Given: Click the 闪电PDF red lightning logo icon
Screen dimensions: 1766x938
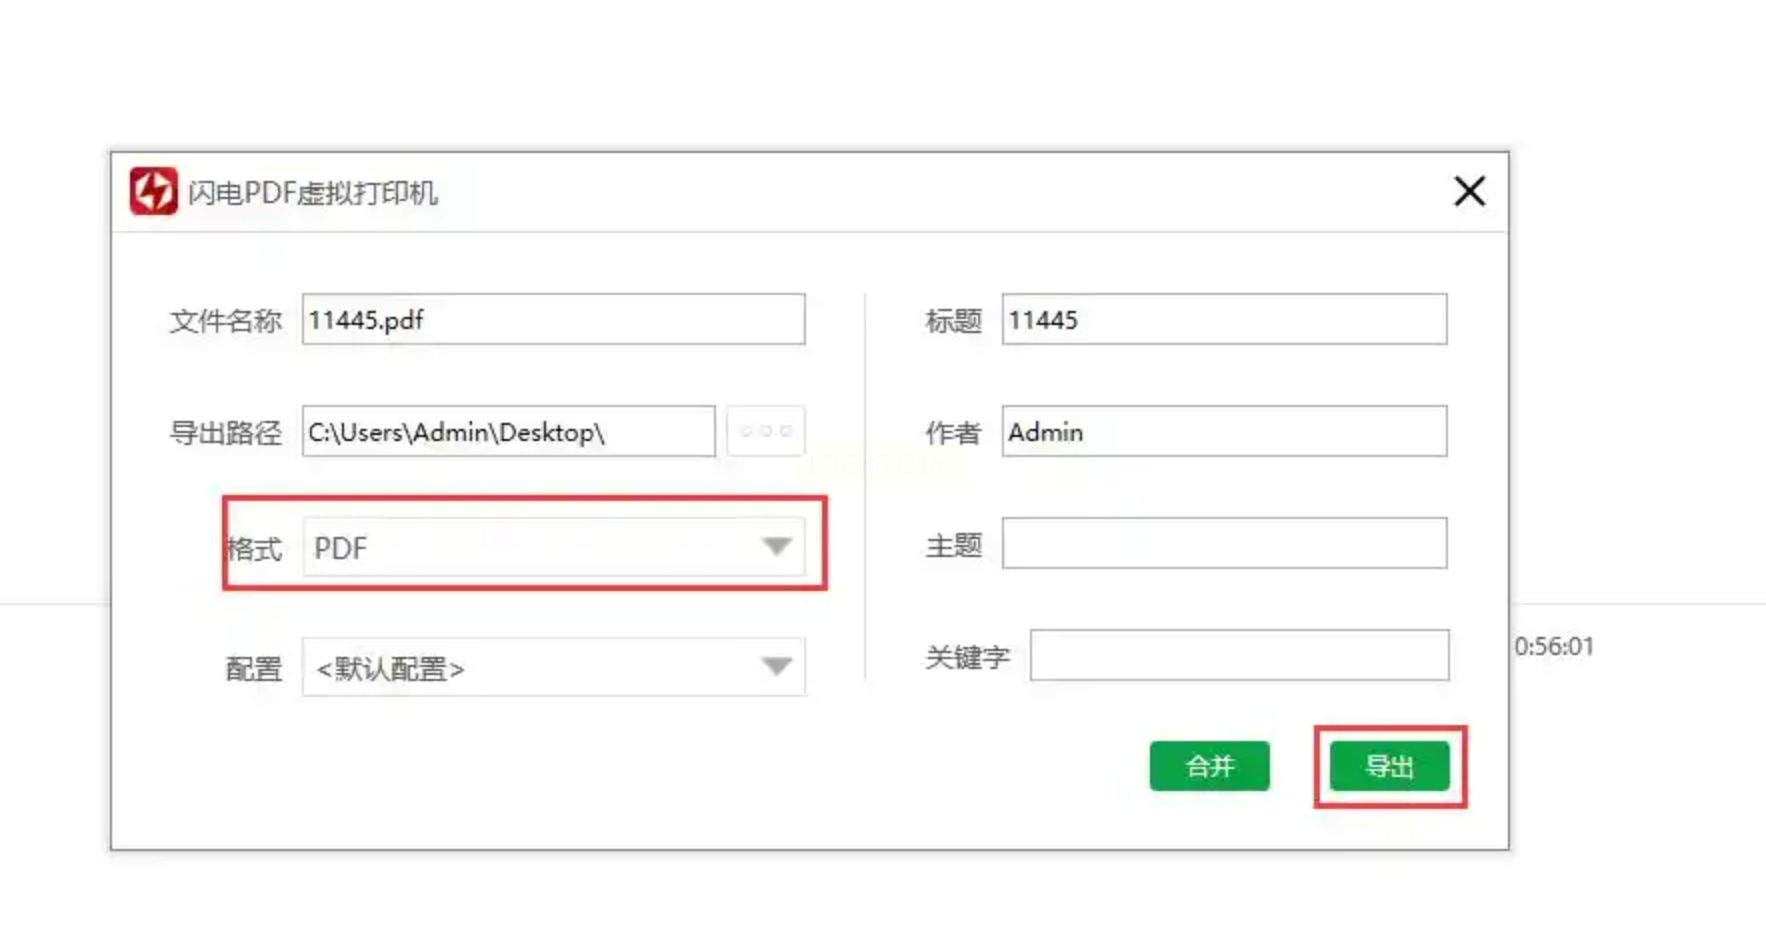Looking at the screenshot, I should tap(153, 191).
